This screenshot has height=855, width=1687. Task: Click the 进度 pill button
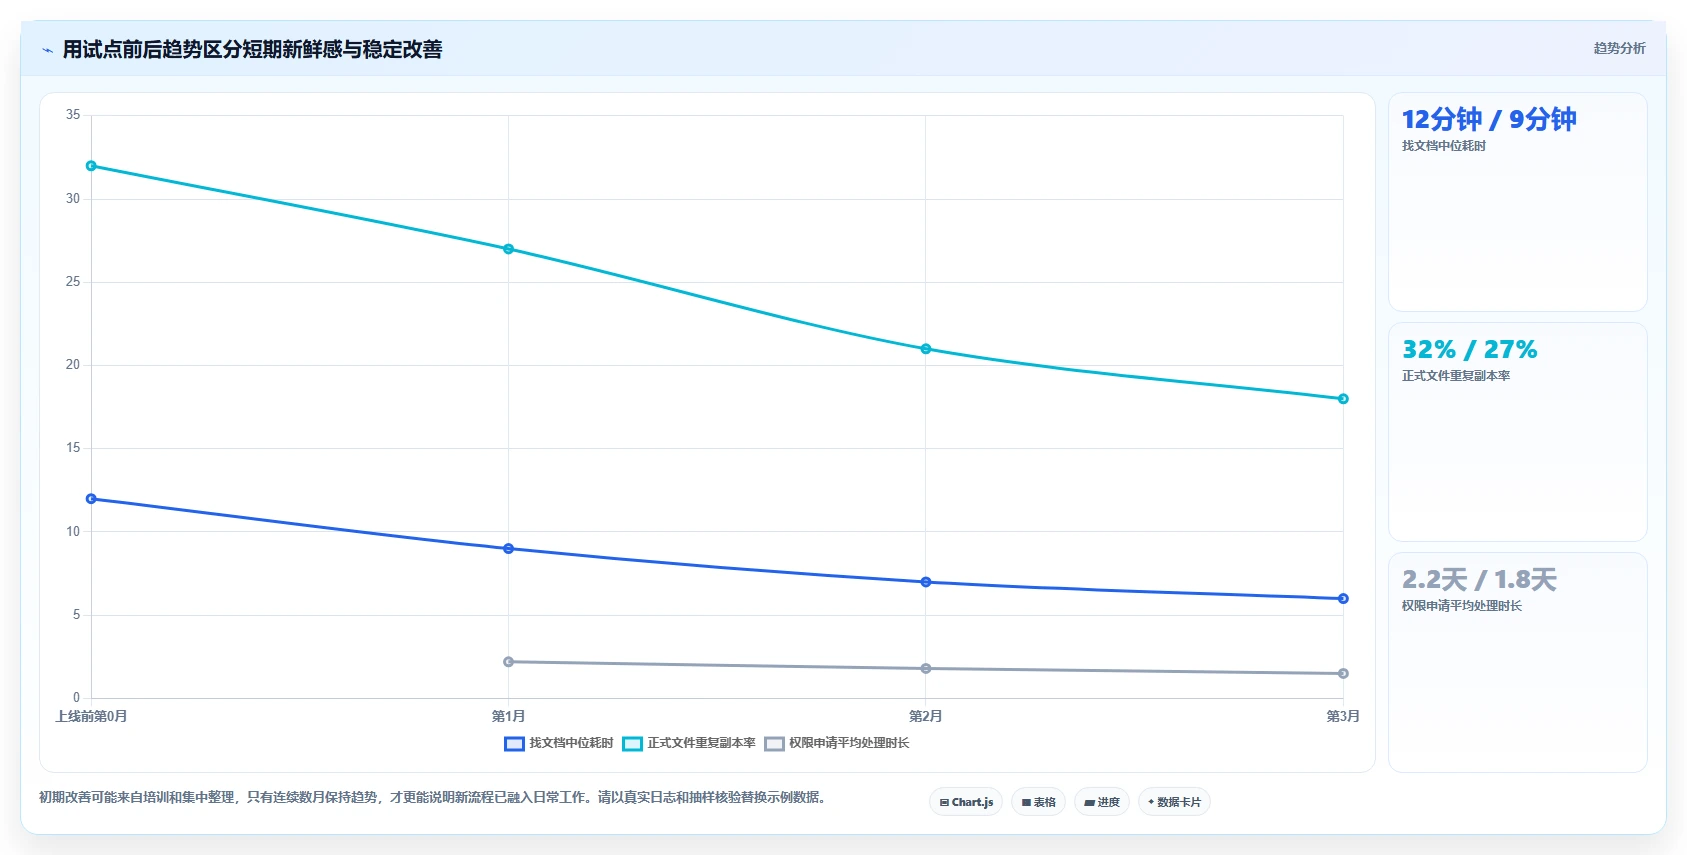[x=1102, y=802]
